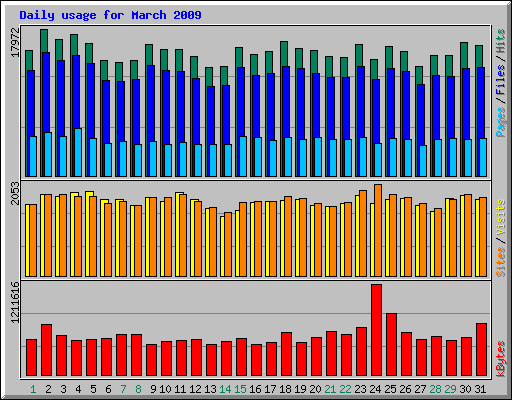Click day label 20 on the x-axis
The width and height of the screenshot is (512, 400).
[x=315, y=389]
